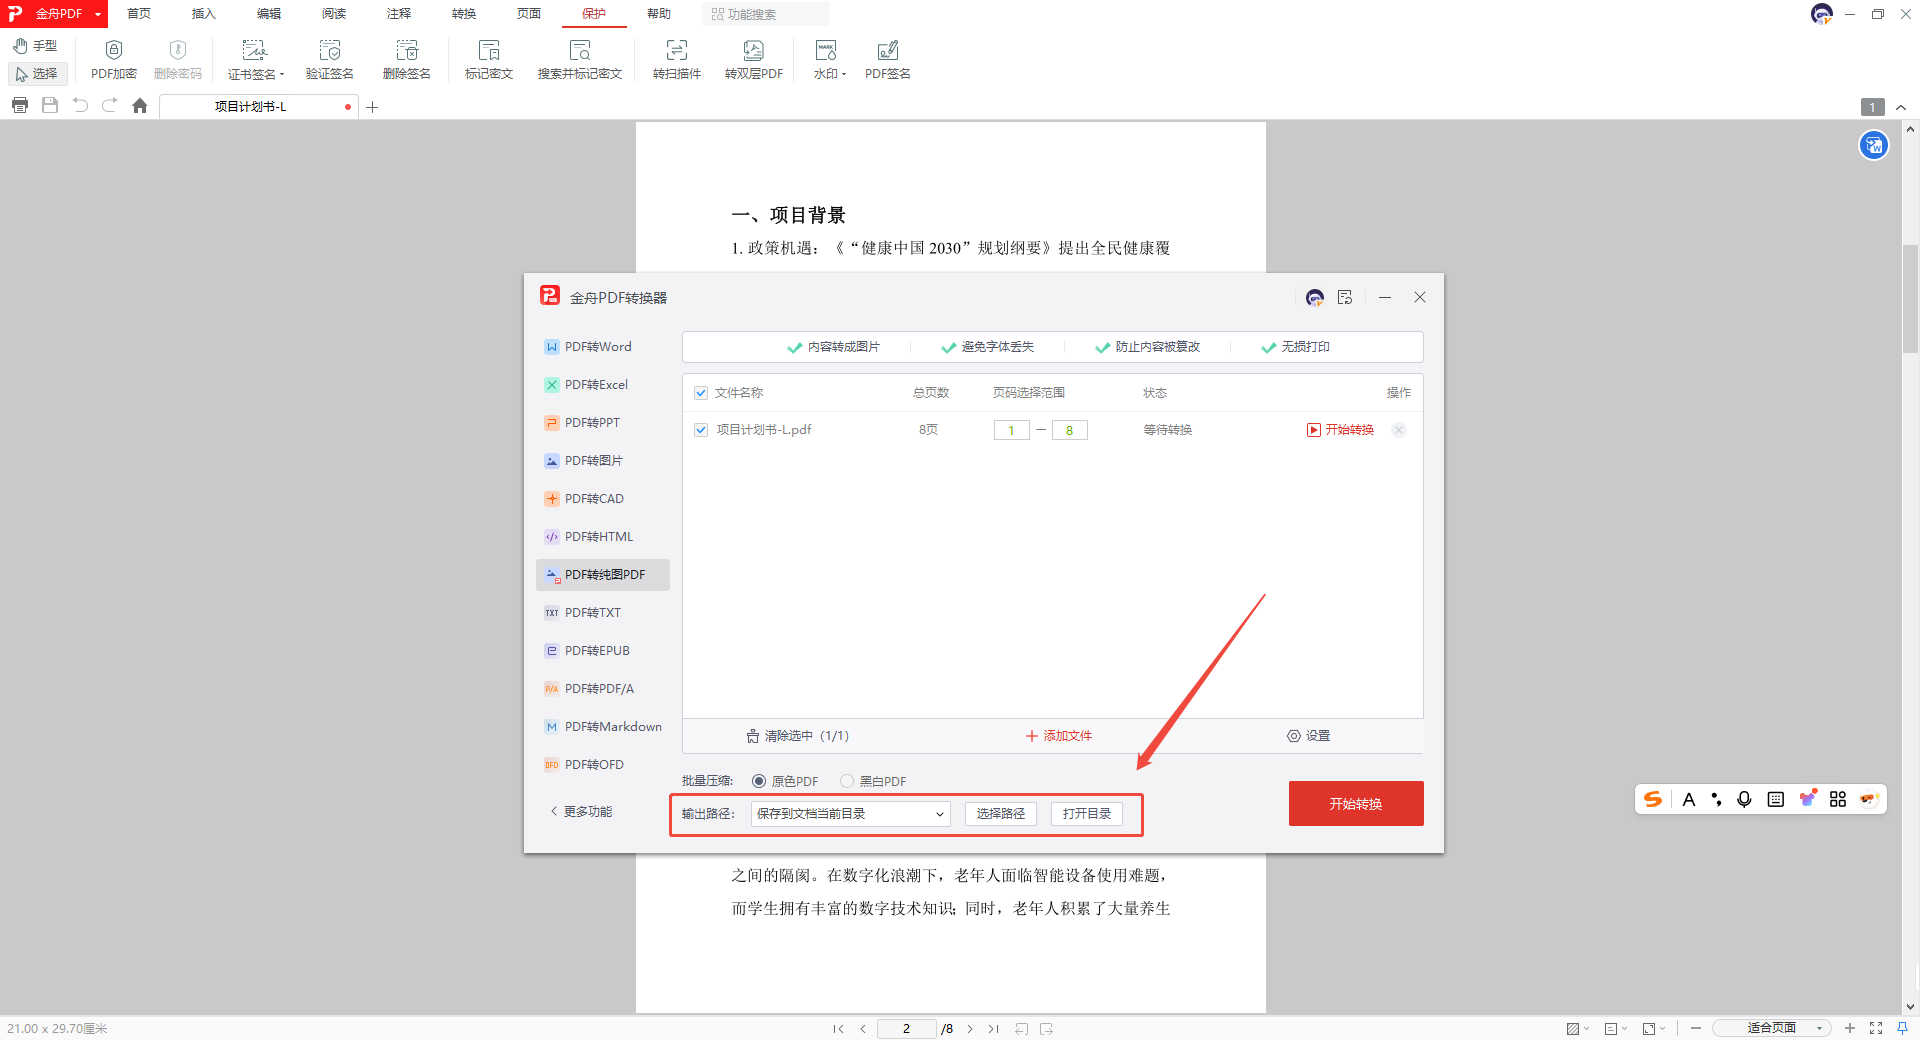Go back to 更多功能 in the converter sidebar

(x=581, y=812)
